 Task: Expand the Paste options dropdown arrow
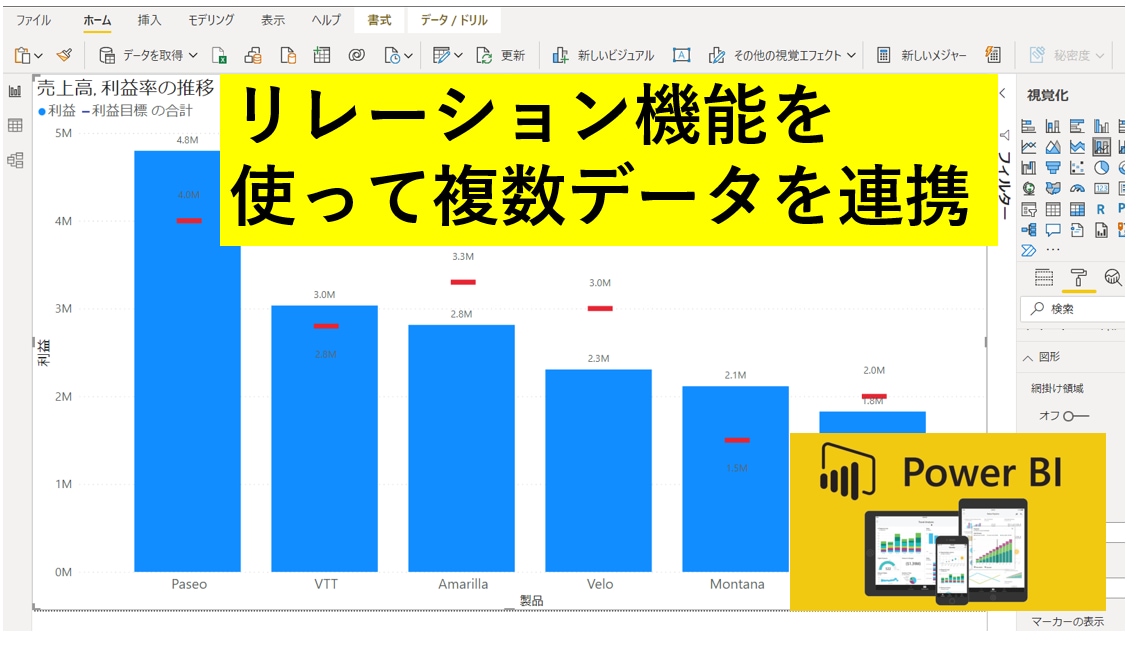click(38, 55)
